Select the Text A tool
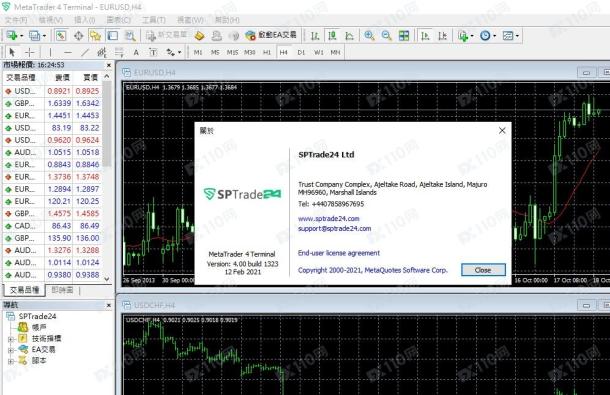 pyautogui.click(x=136, y=52)
